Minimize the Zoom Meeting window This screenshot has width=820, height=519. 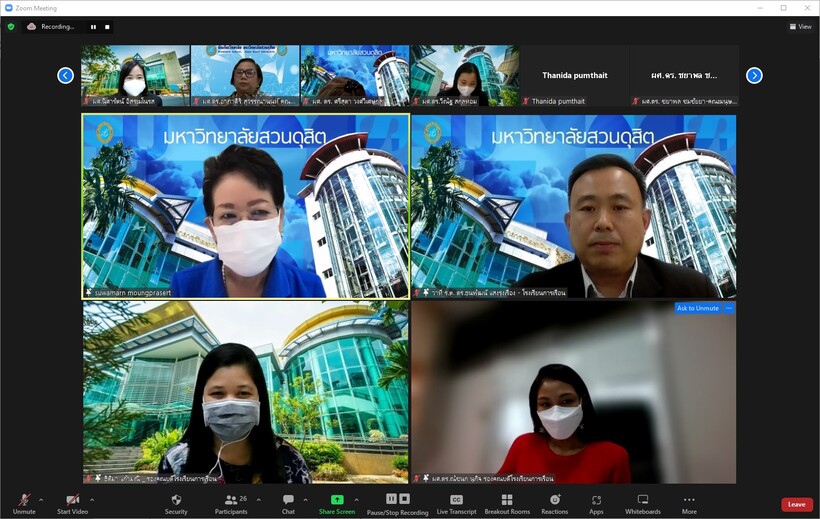pyautogui.click(x=760, y=8)
